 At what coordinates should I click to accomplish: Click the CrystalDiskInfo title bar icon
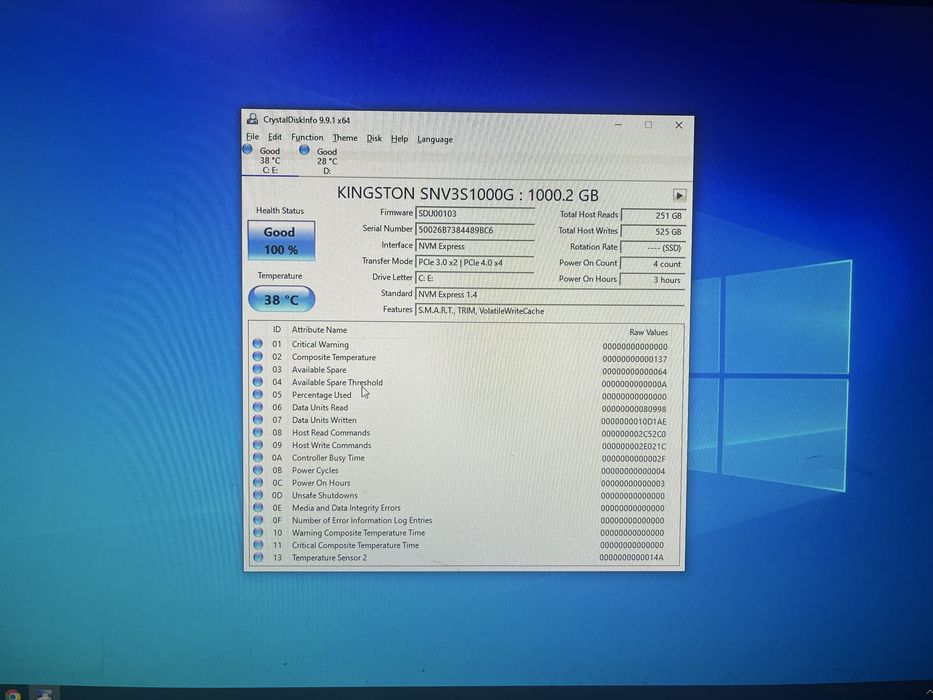(253, 119)
